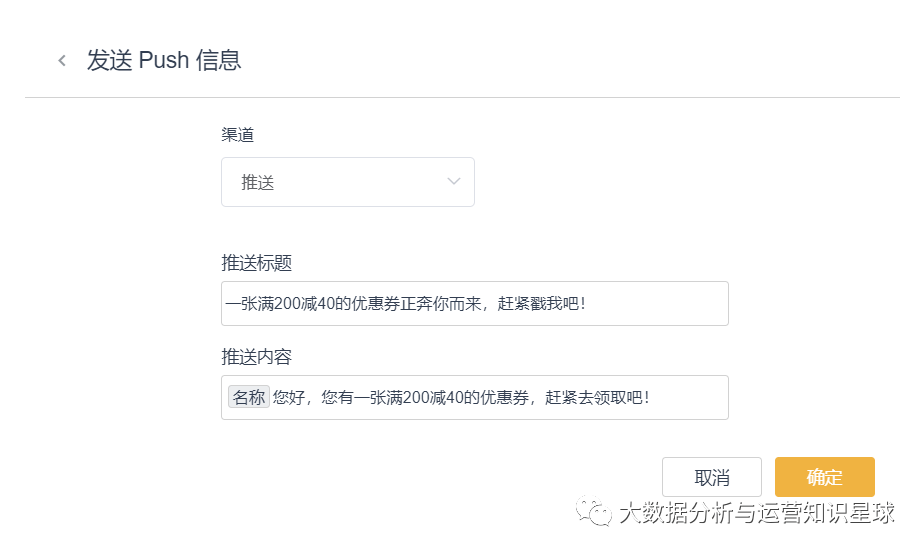The image size is (924, 544).
Task: Open the 渠道 channel combo box
Action: click(x=348, y=182)
